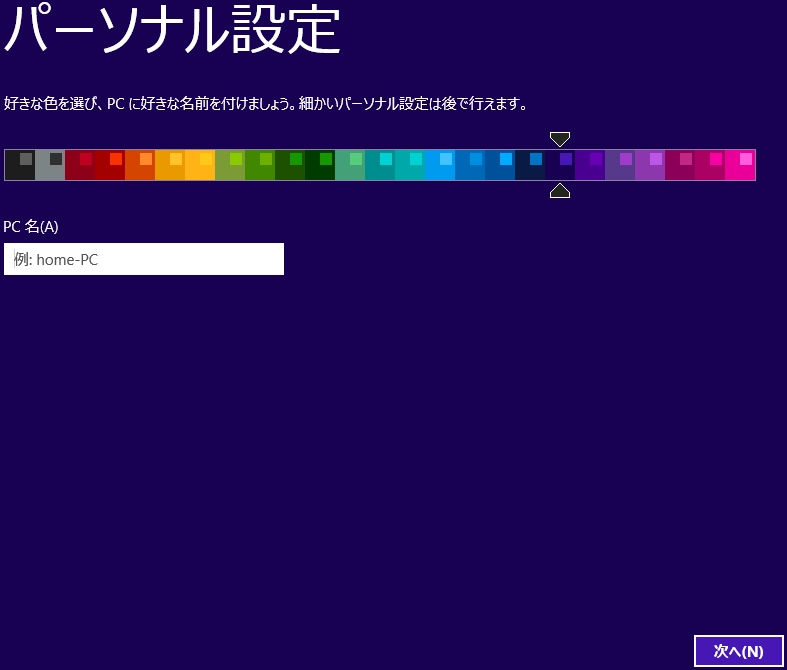This screenshot has width=787, height=670.
Task: Click the bottom selection arrow marker
Action: pyautogui.click(x=560, y=191)
